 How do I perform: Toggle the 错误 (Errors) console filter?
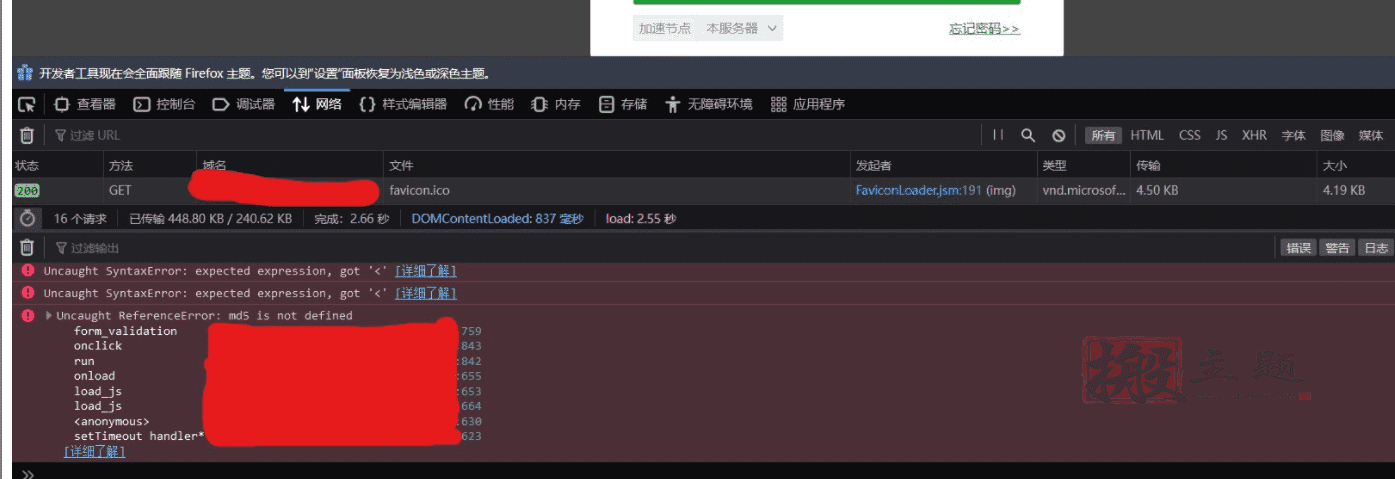(1298, 248)
